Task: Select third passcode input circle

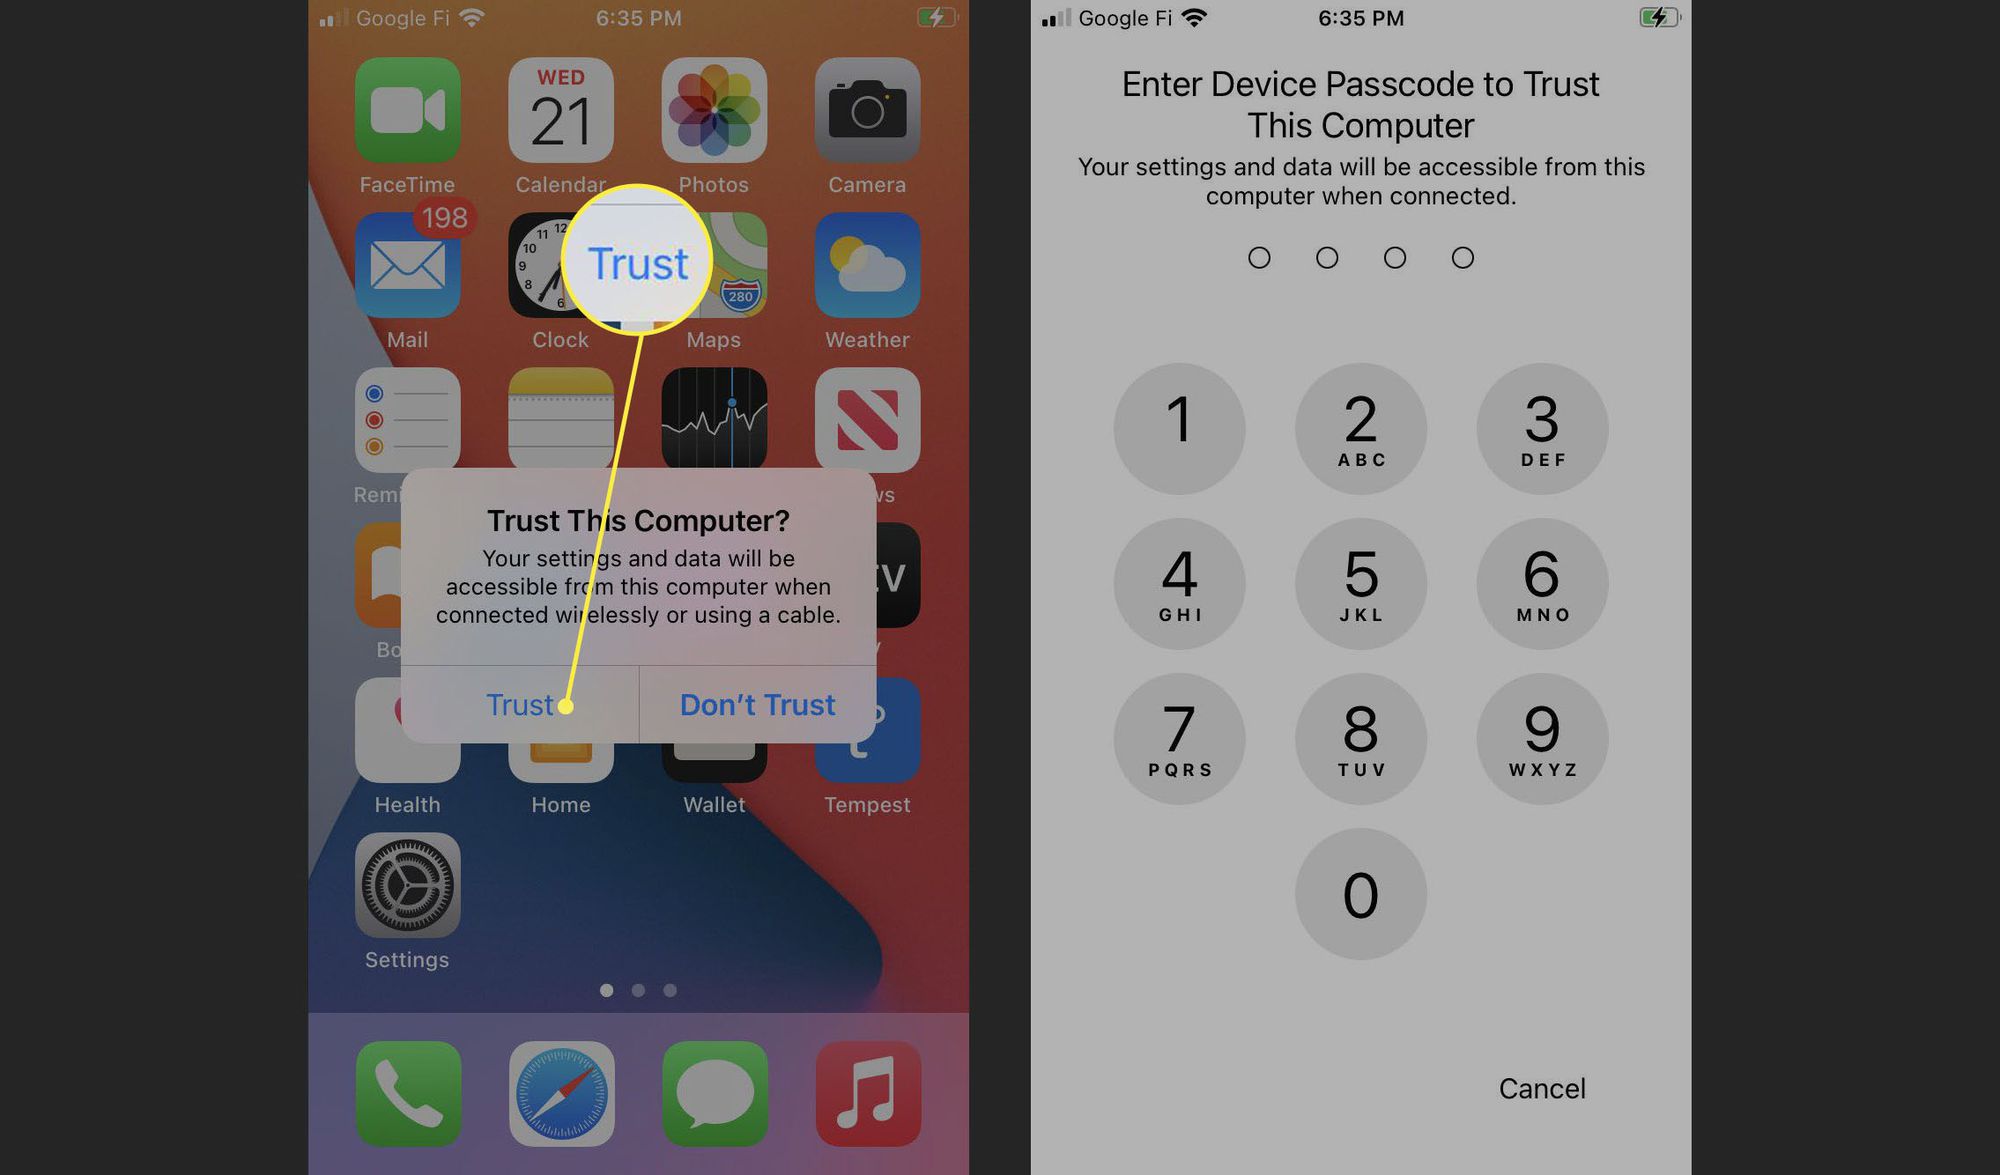Action: [1396, 256]
